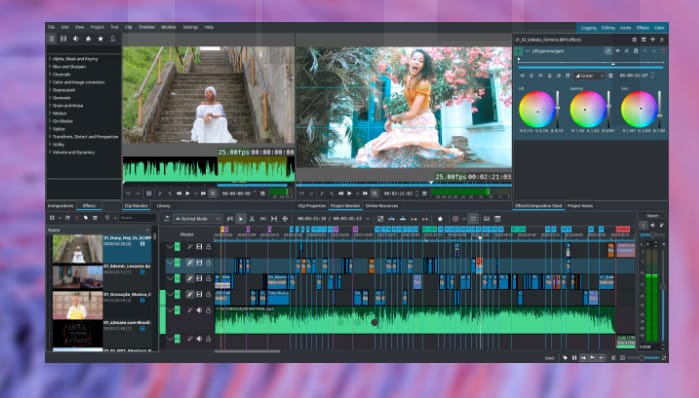Select the timeline selection arrow tool

point(241,219)
